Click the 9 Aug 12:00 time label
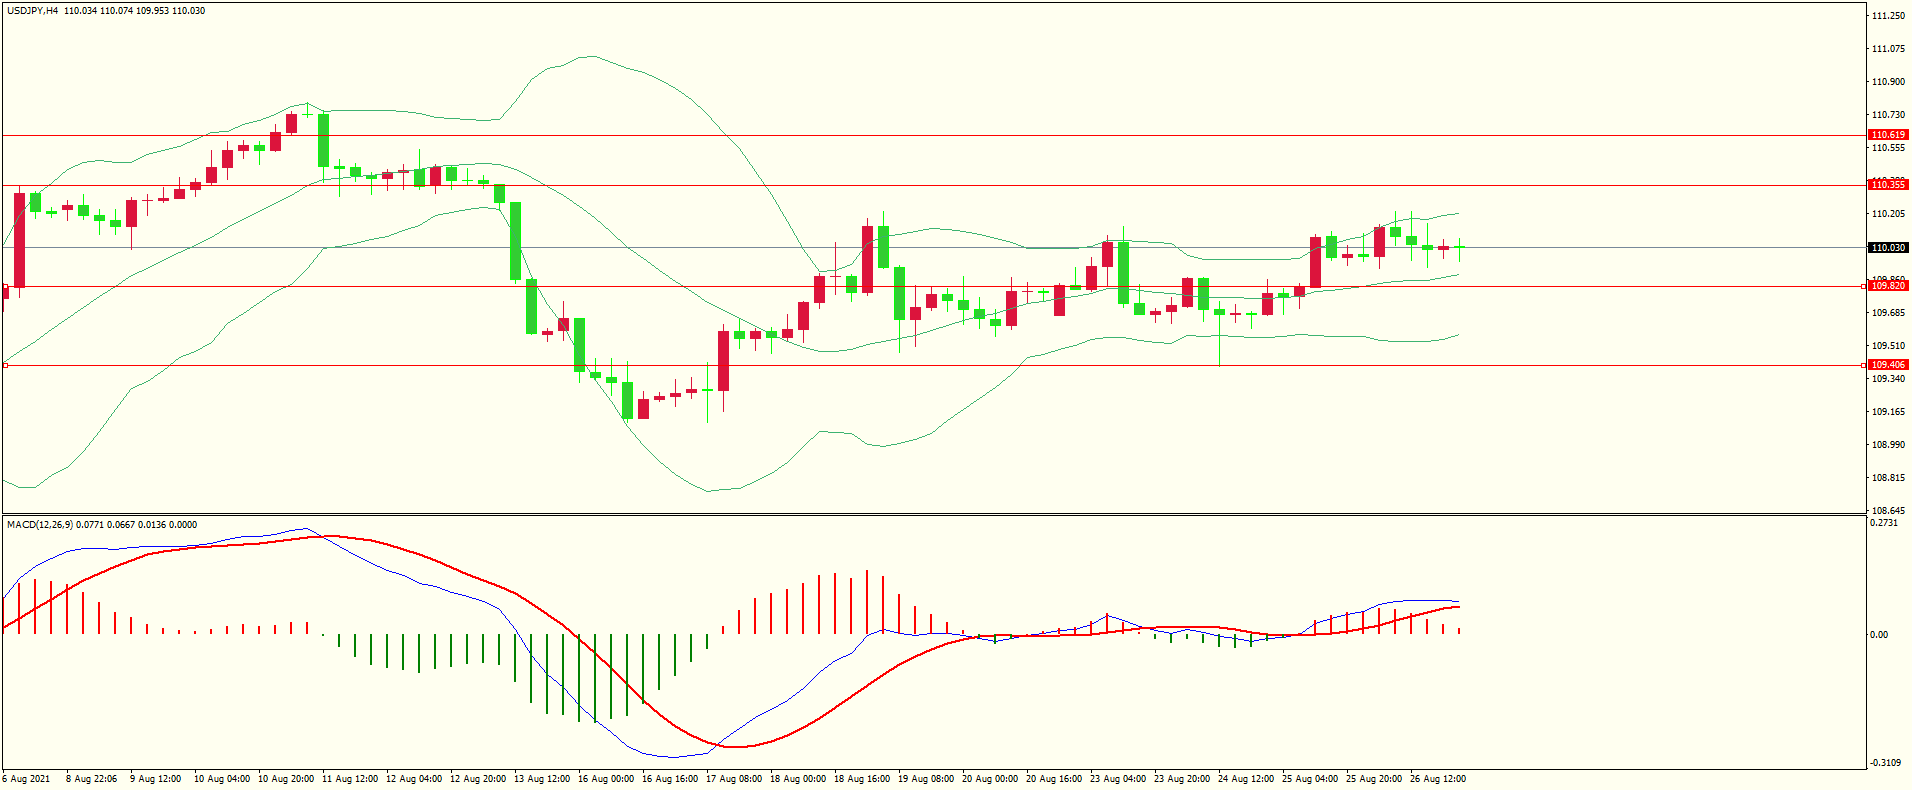The image size is (1912, 790). [x=156, y=779]
